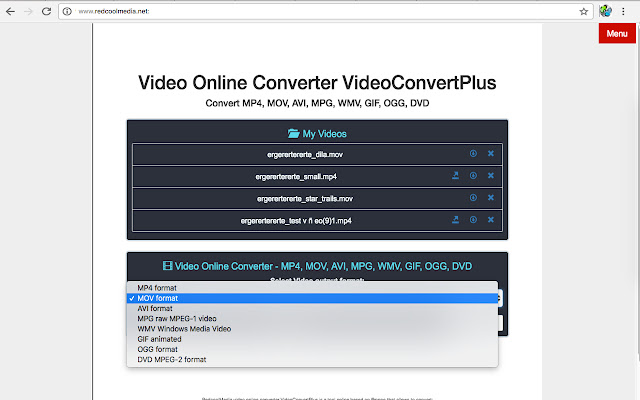Screen dimensions: 640x400
Task: Pick AVI format from the list
Action: 312,309
